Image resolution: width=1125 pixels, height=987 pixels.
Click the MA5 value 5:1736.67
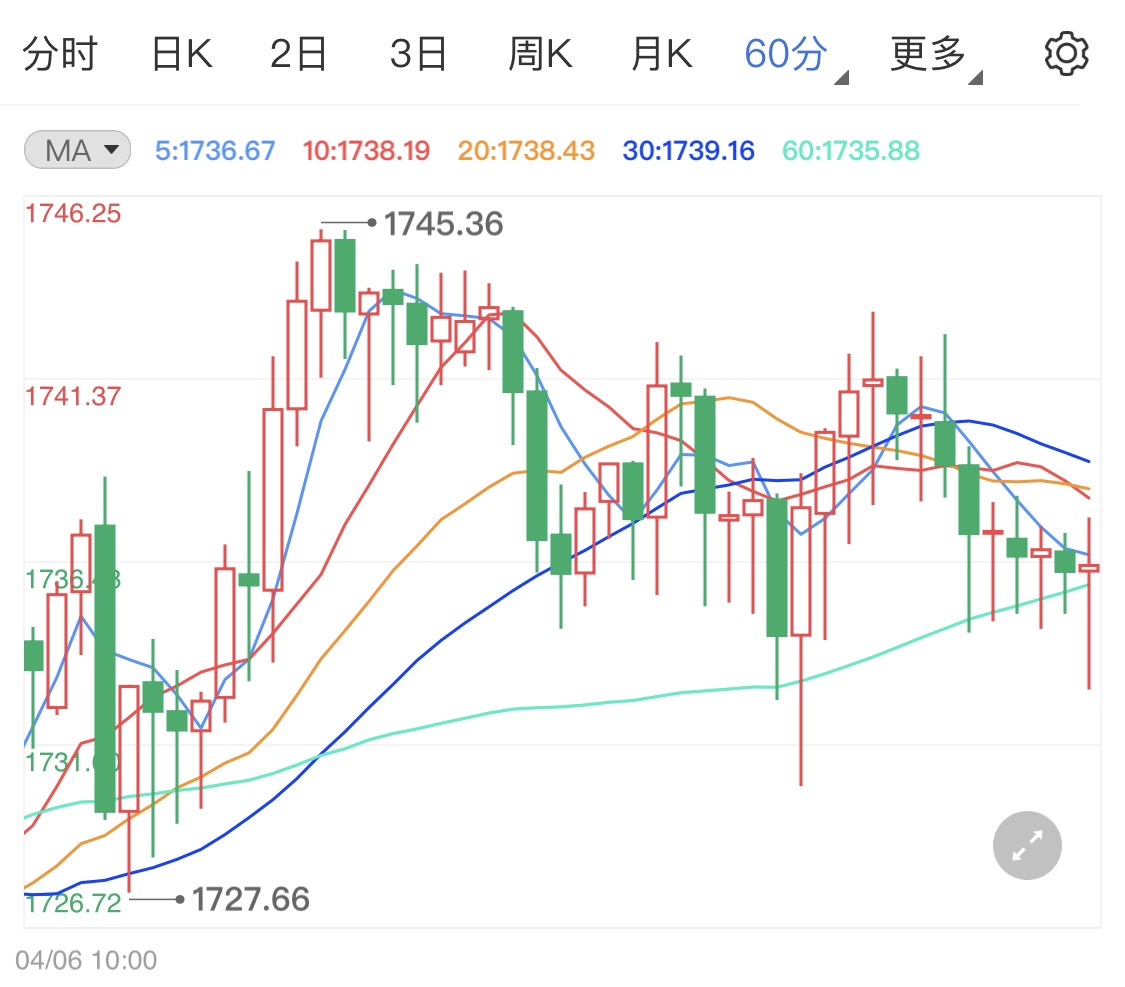215,151
